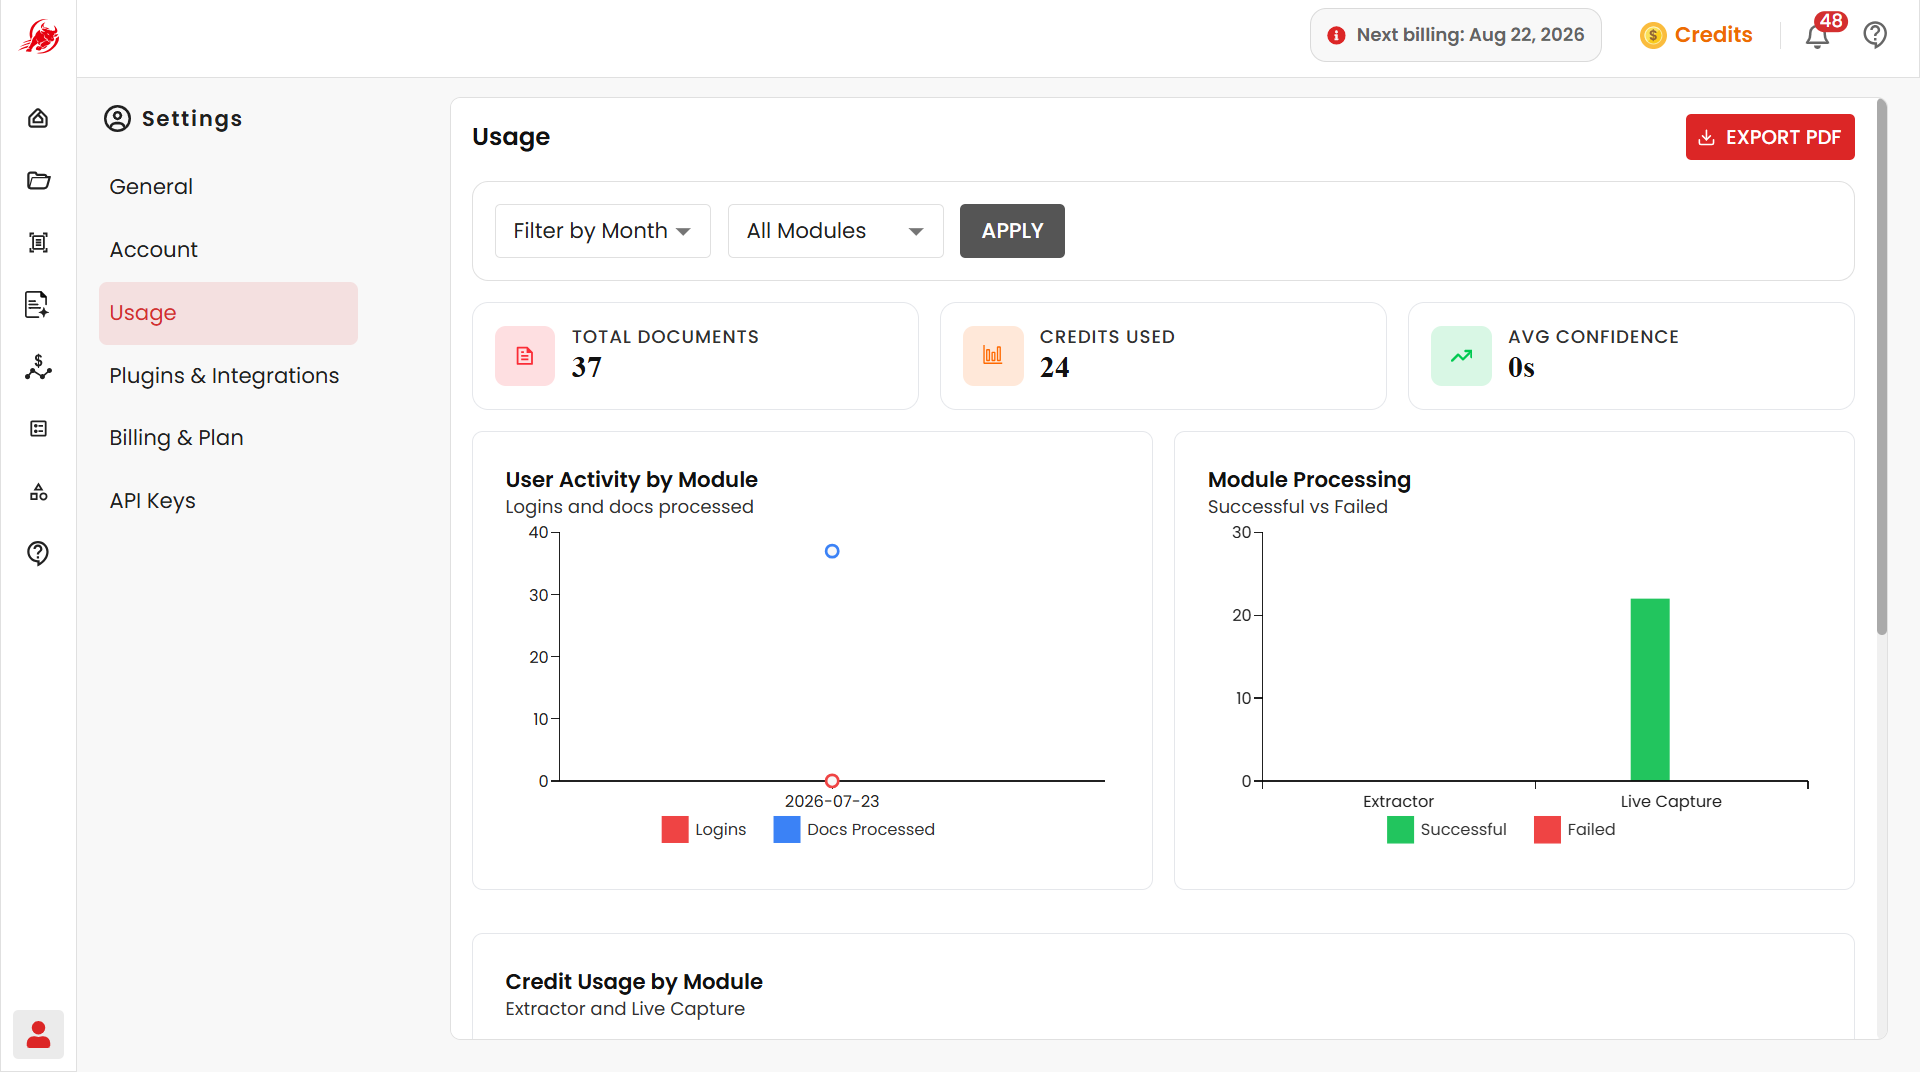Click the red dragon app logo
The height and width of the screenshot is (1072, 1920).
coord(38,37)
